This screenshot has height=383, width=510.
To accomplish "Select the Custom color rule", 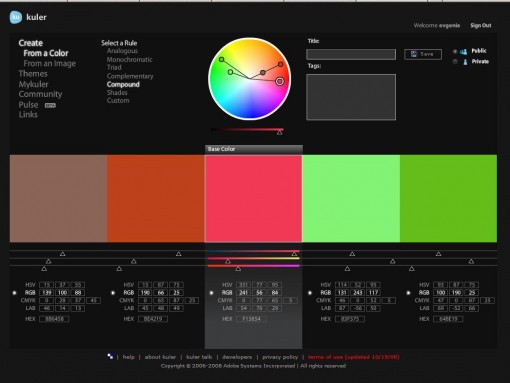I will click(x=118, y=101).
